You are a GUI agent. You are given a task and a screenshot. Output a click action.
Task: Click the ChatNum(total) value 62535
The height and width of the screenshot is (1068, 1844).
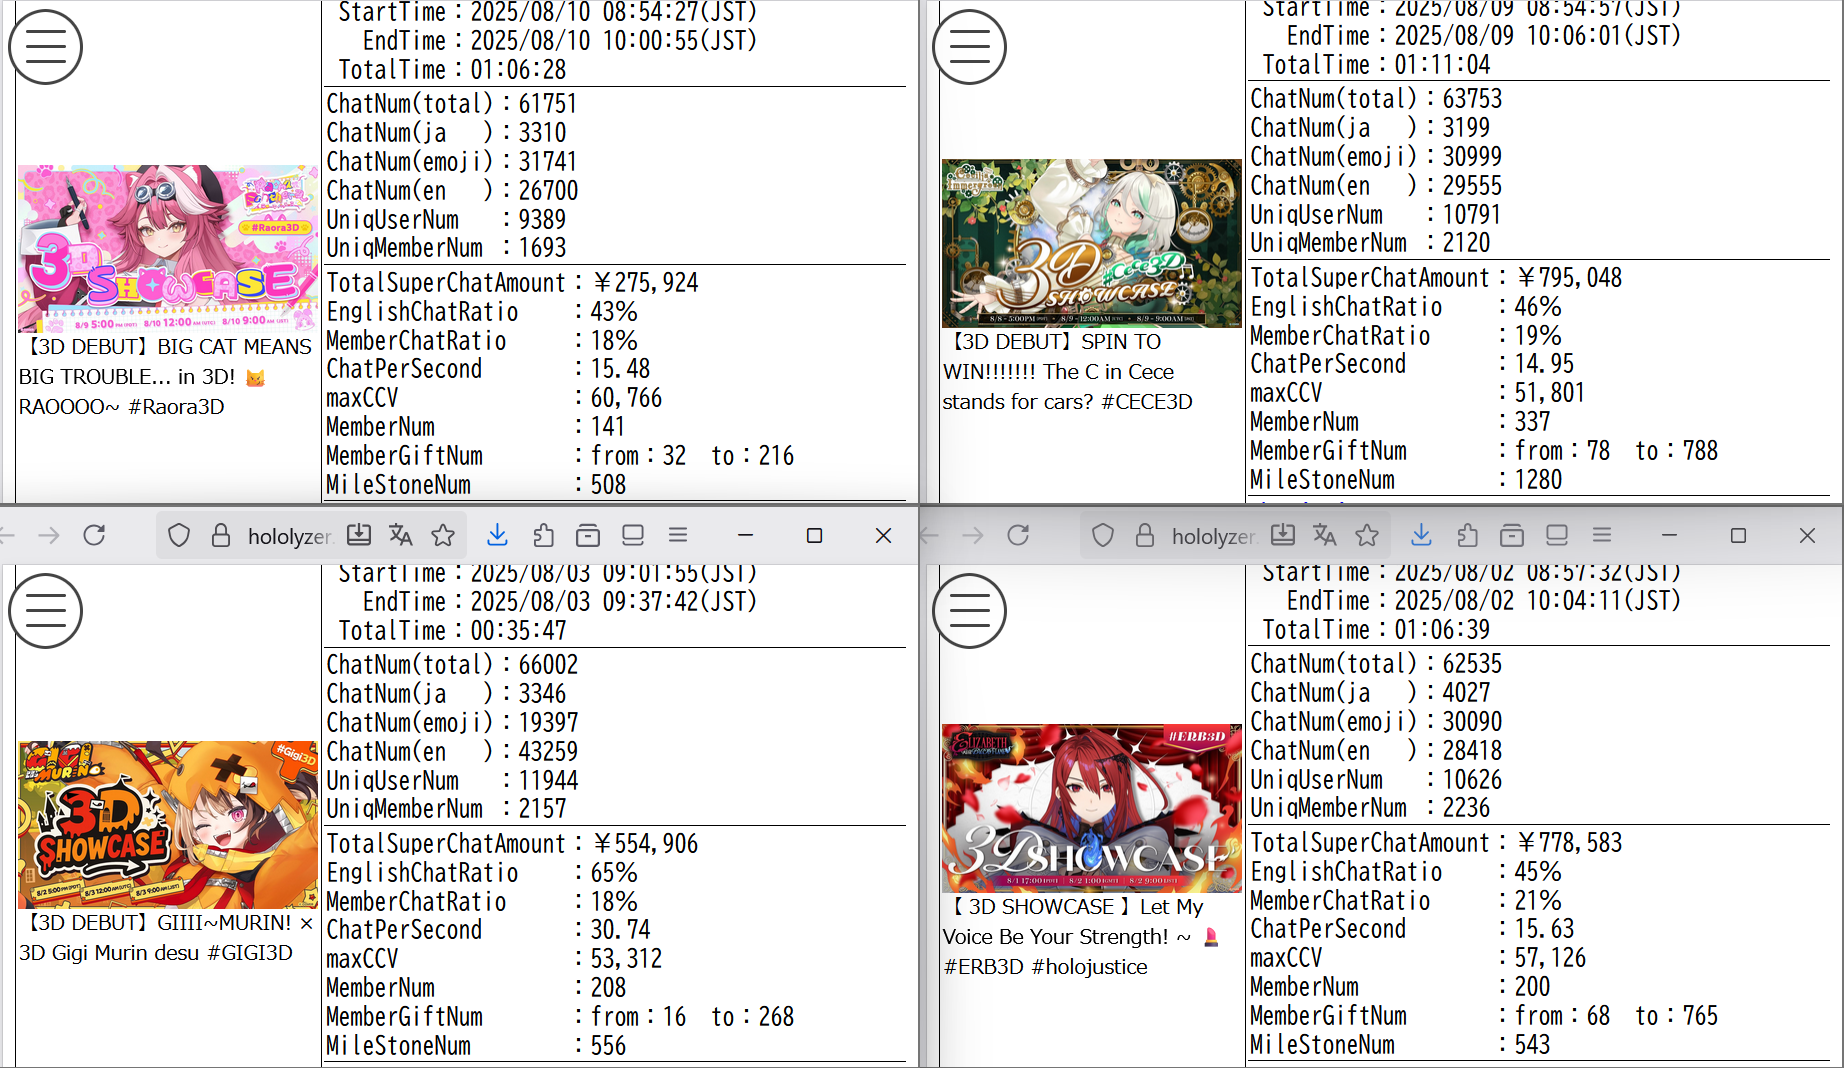[1472, 664]
